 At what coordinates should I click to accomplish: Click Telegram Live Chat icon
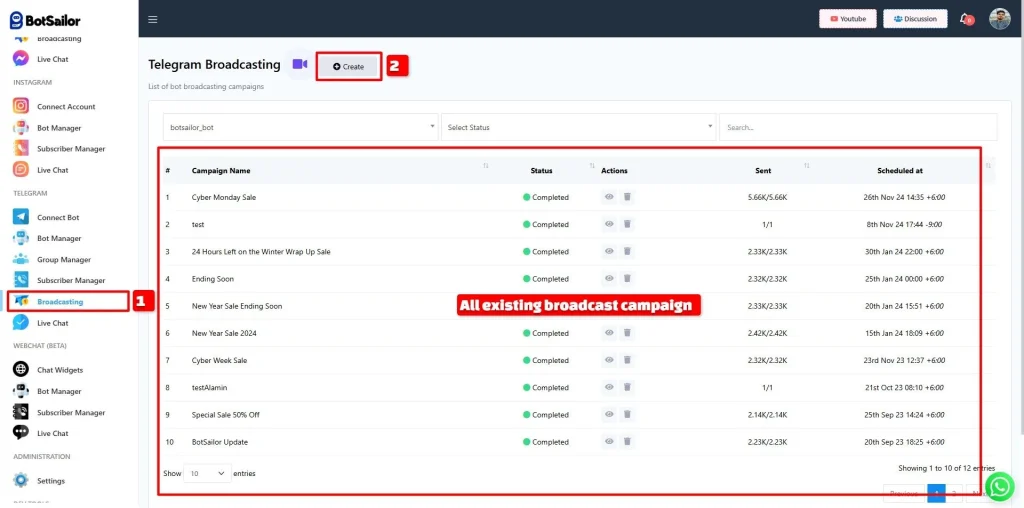pos(21,323)
